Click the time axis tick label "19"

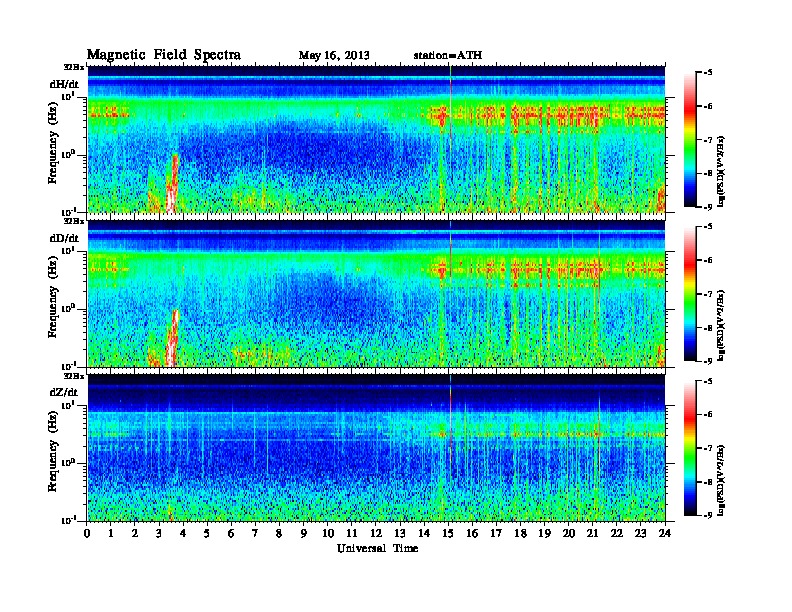click(x=544, y=534)
